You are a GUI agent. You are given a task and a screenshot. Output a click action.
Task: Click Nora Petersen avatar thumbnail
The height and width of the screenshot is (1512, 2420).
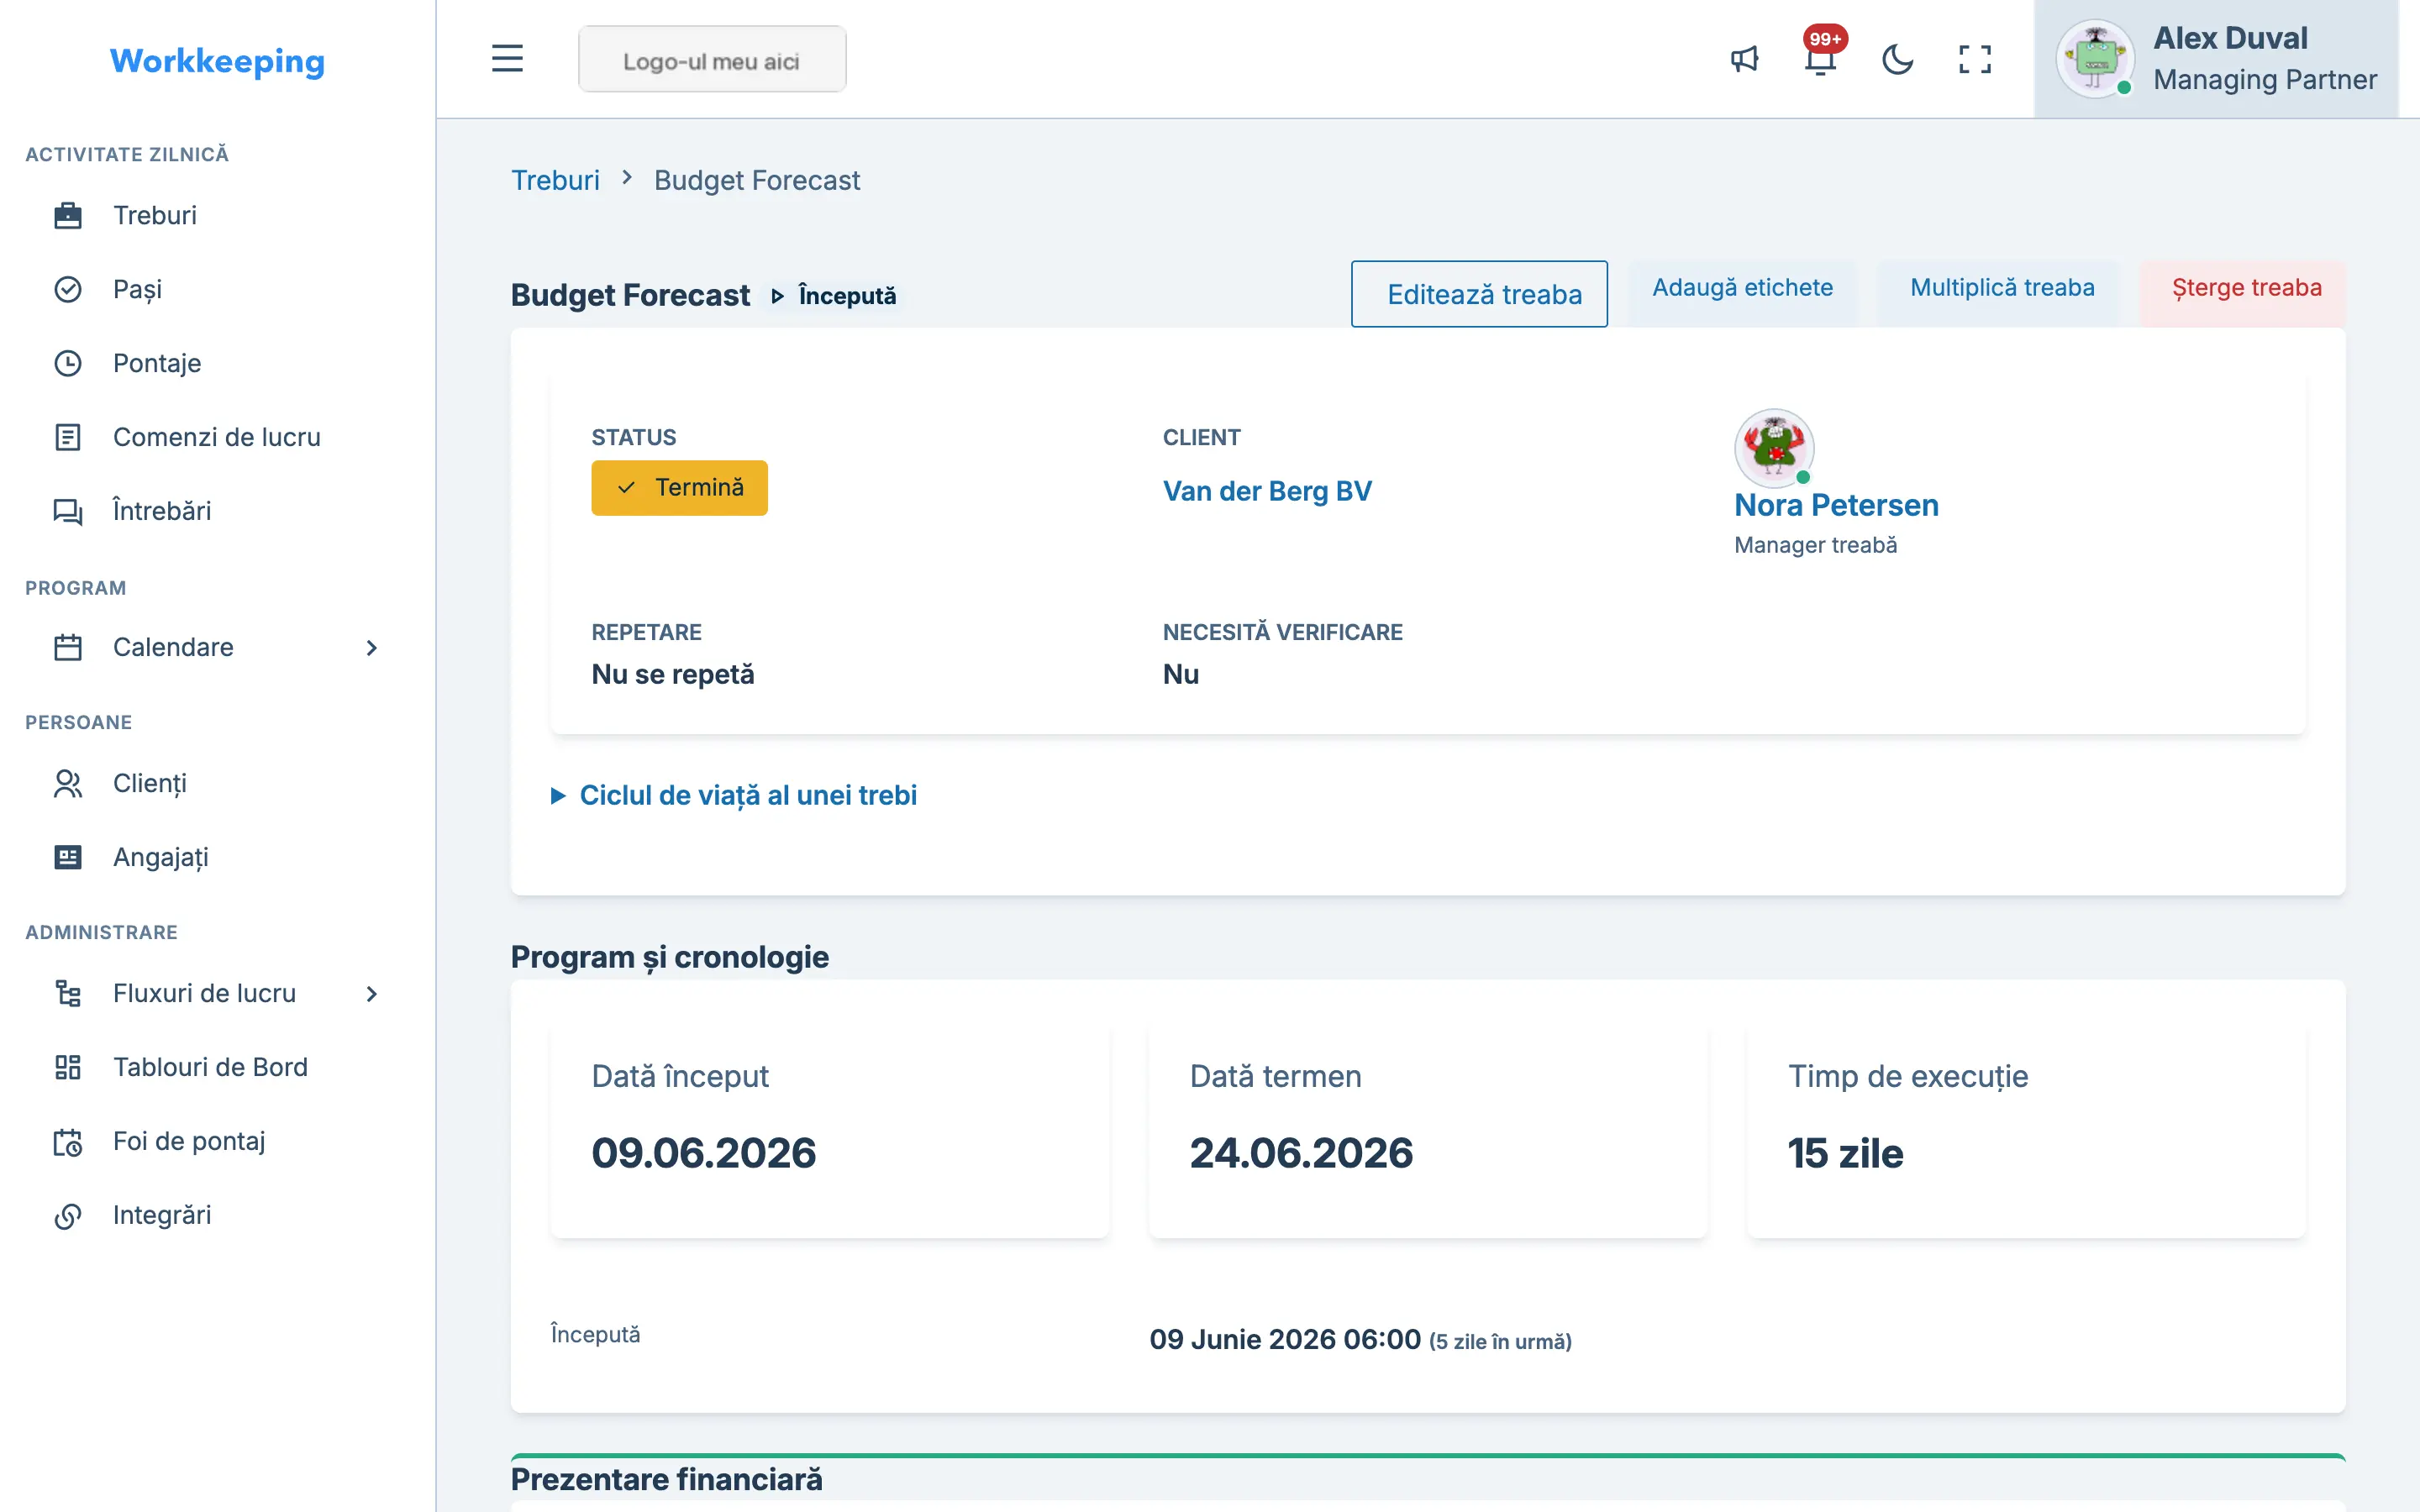pyautogui.click(x=1774, y=446)
